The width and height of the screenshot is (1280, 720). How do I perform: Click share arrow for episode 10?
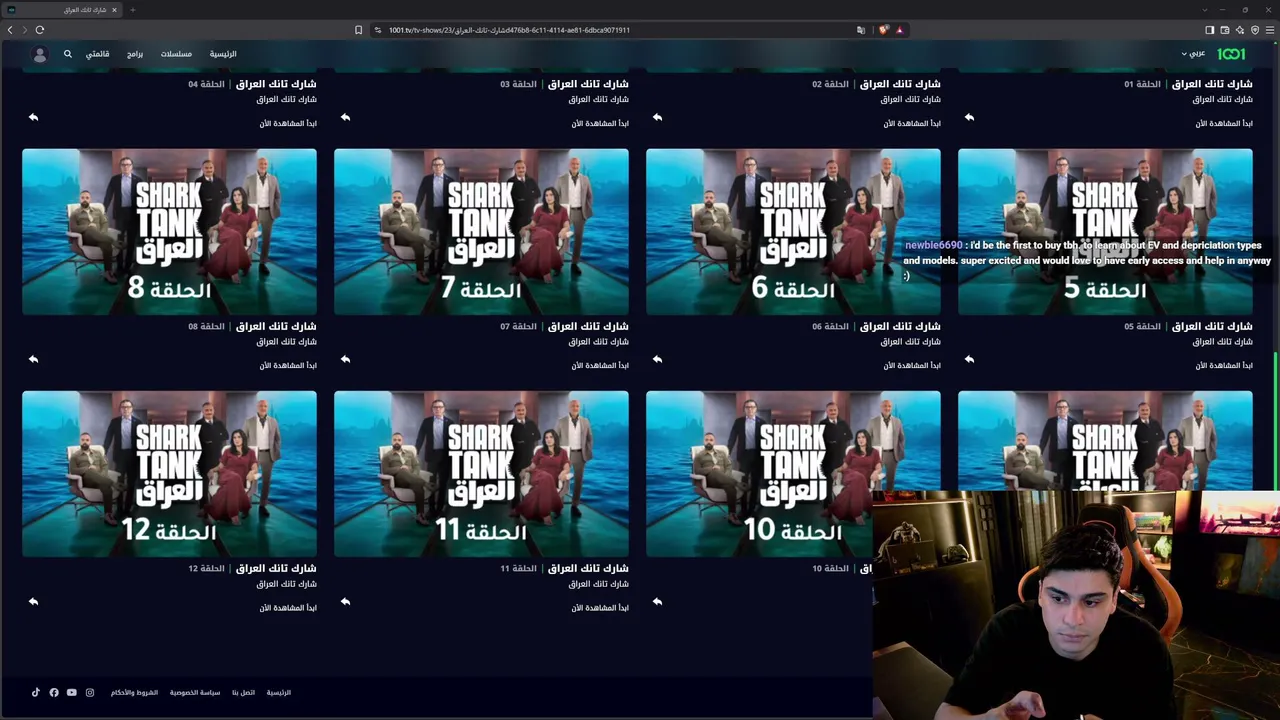pyautogui.click(x=657, y=601)
